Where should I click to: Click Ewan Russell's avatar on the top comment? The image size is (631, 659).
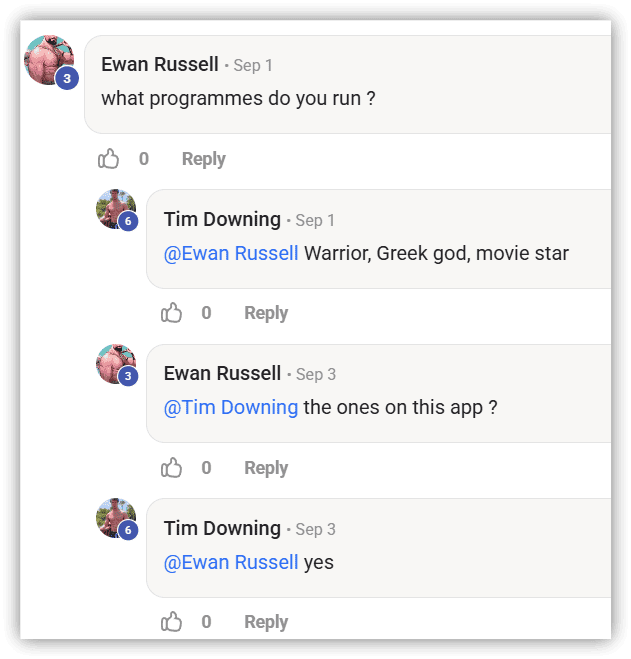pos(46,58)
